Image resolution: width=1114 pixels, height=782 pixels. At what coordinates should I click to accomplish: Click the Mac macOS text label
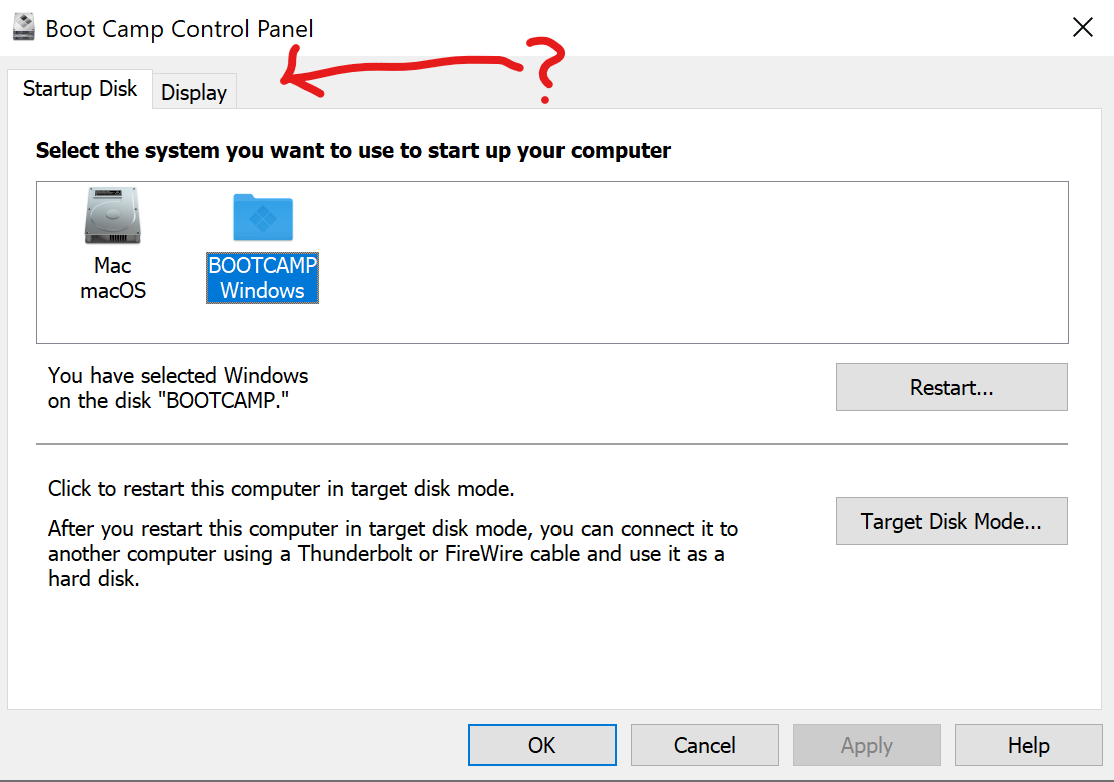coord(113,278)
